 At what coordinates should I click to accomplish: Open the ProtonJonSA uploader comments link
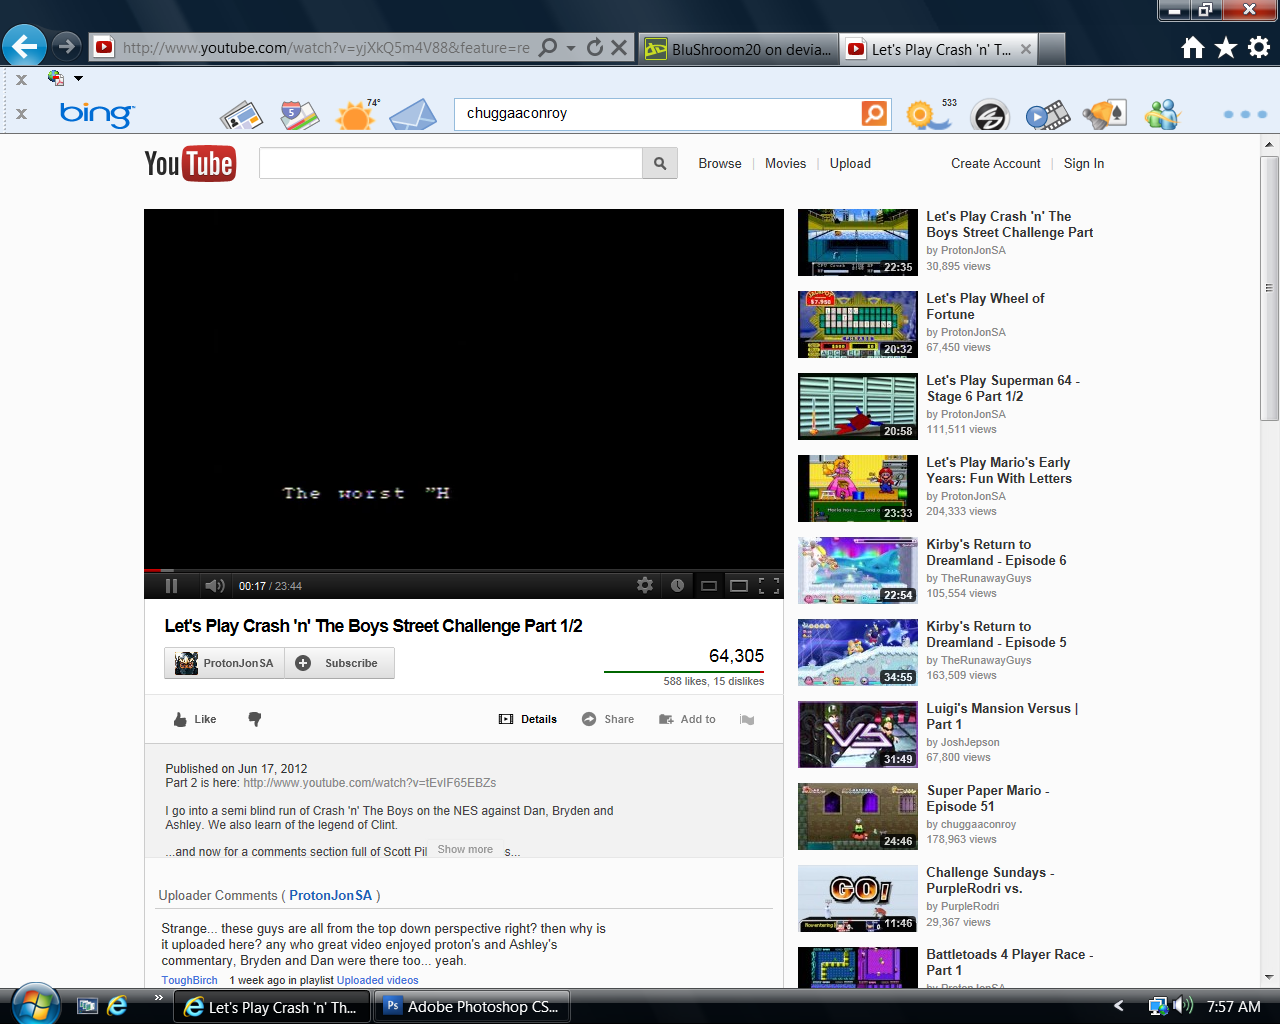pyautogui.click(x=331, y=895)
